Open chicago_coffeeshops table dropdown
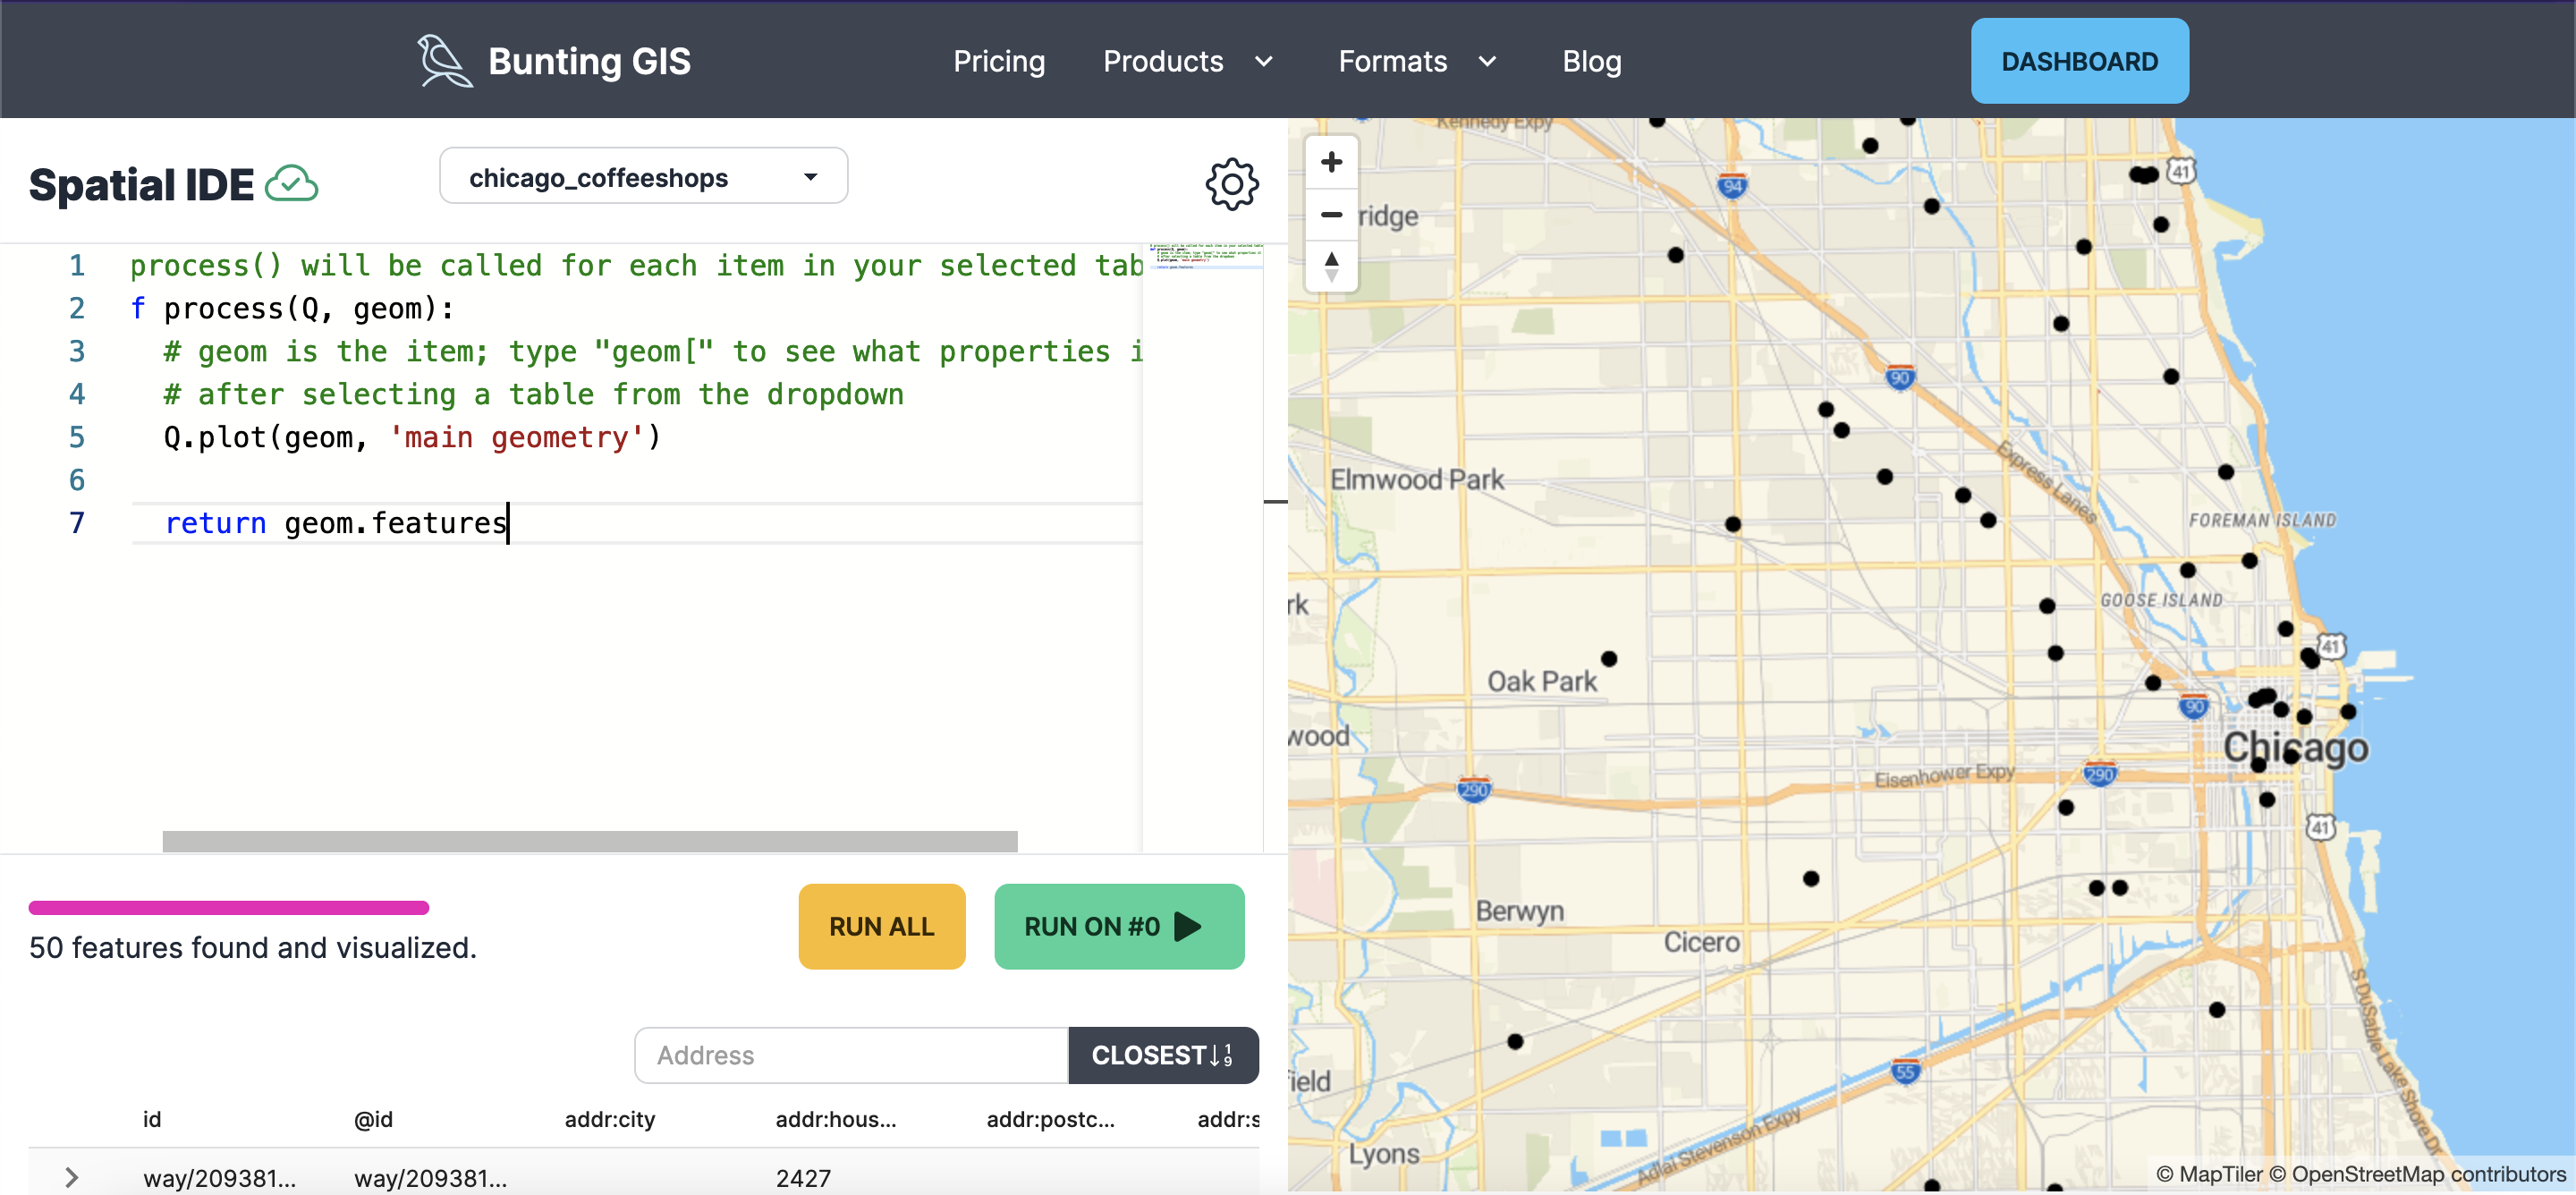 pos(643,177)
